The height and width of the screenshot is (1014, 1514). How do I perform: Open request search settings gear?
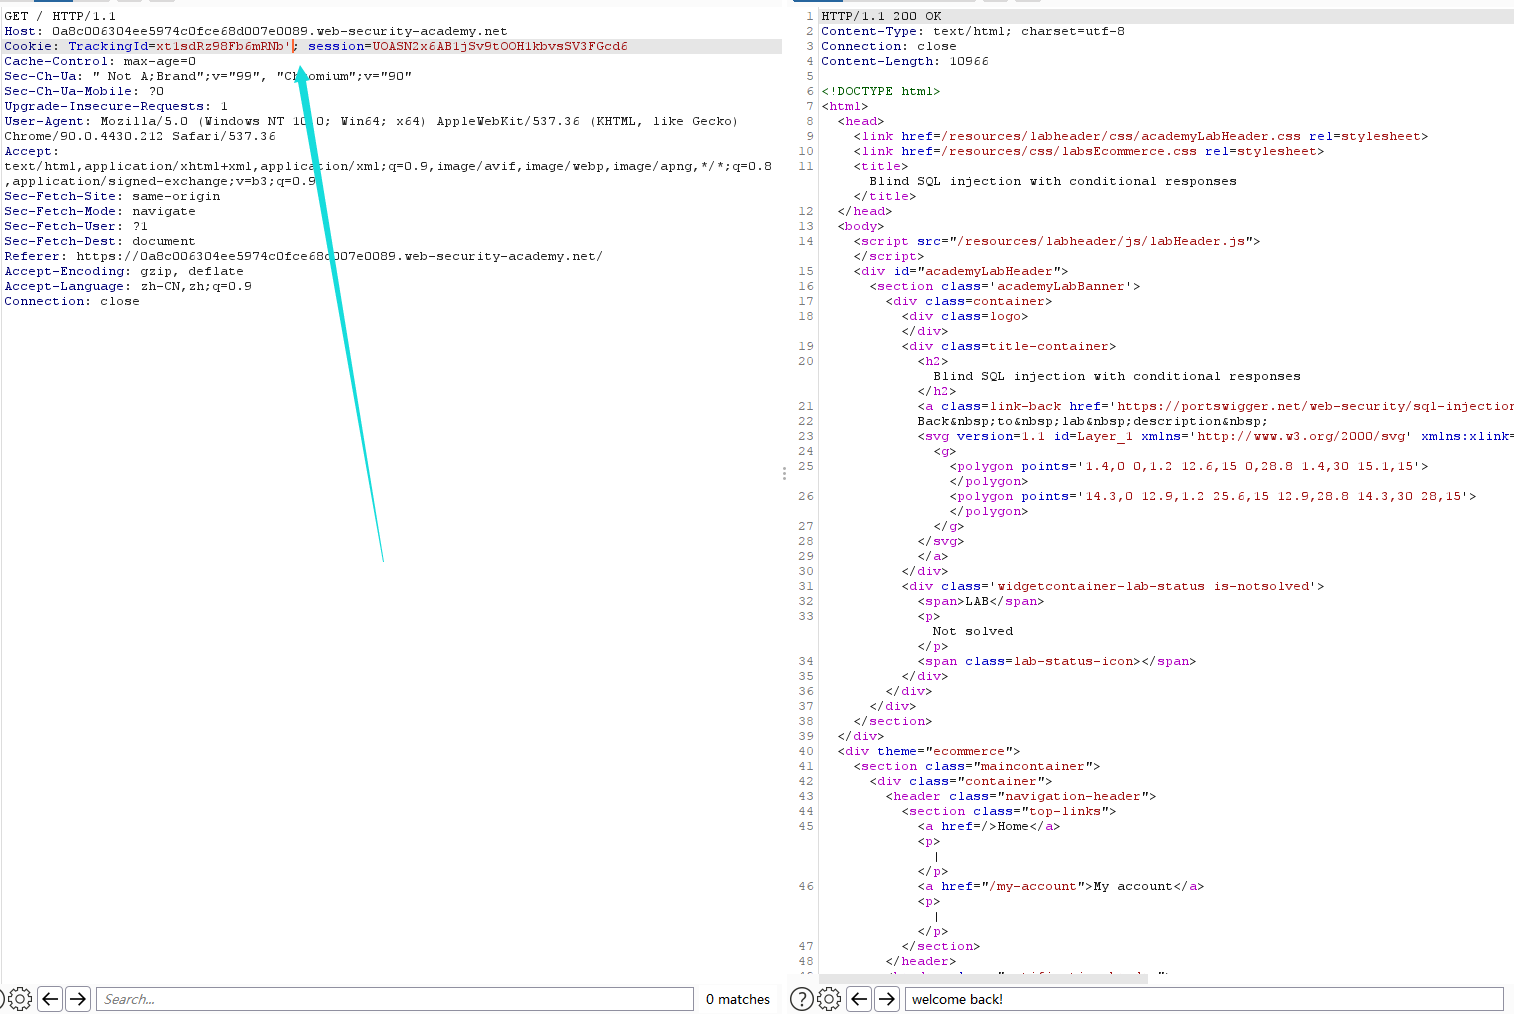click(x=20, y=998)
